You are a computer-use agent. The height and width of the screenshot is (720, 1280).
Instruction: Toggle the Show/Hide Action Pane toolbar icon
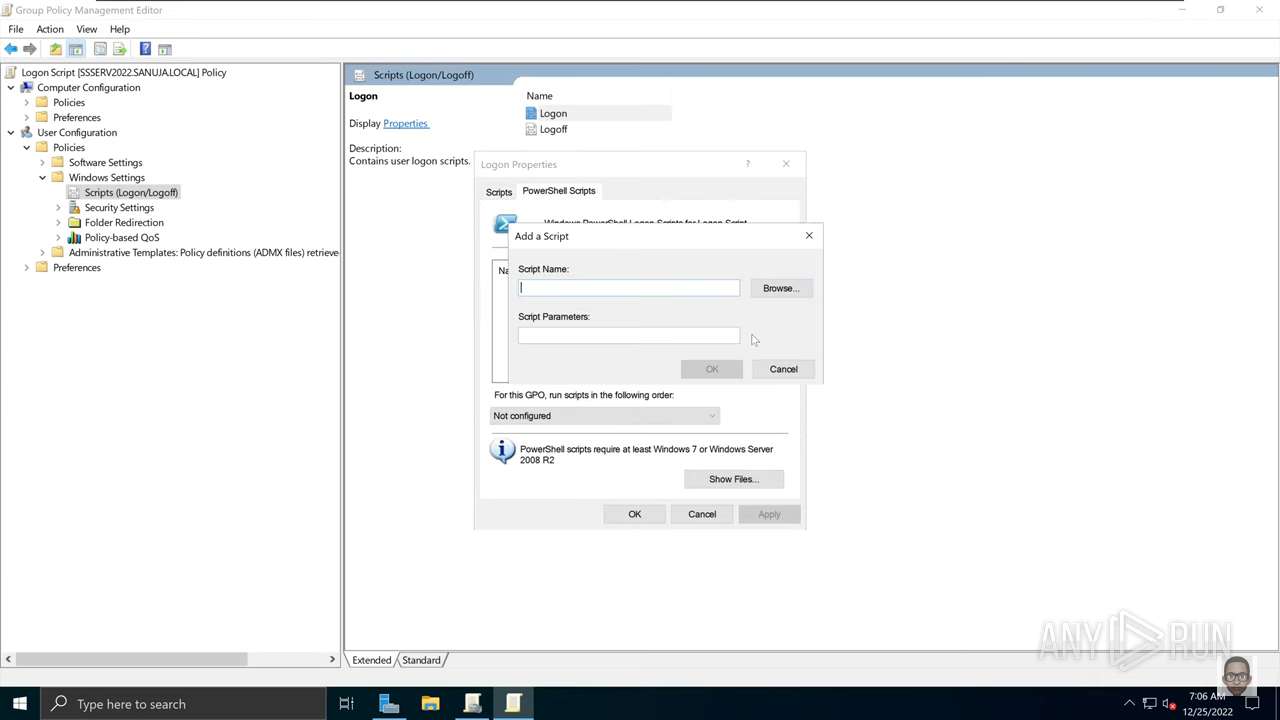tap(165, 49)
